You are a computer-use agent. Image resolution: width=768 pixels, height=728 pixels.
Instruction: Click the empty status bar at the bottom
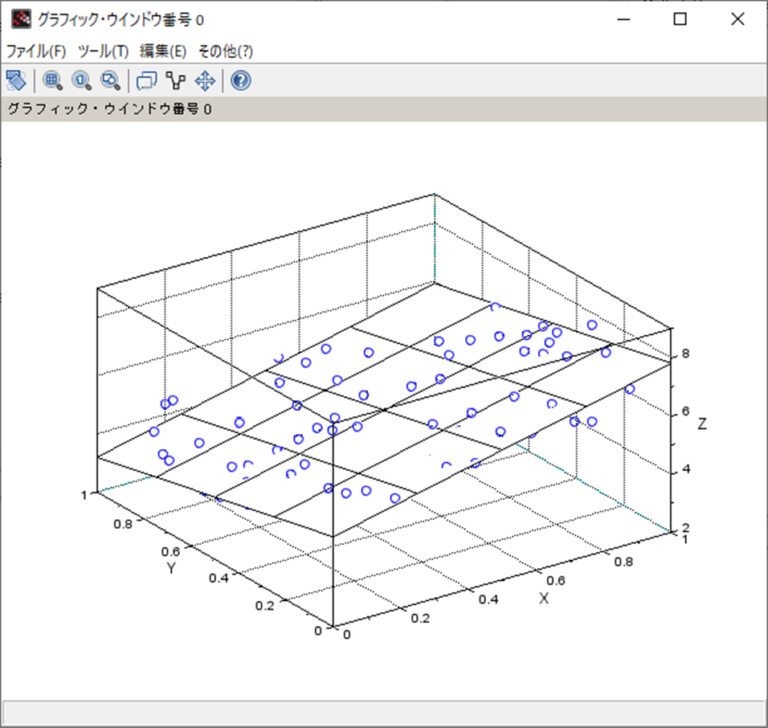pos(384,714)
